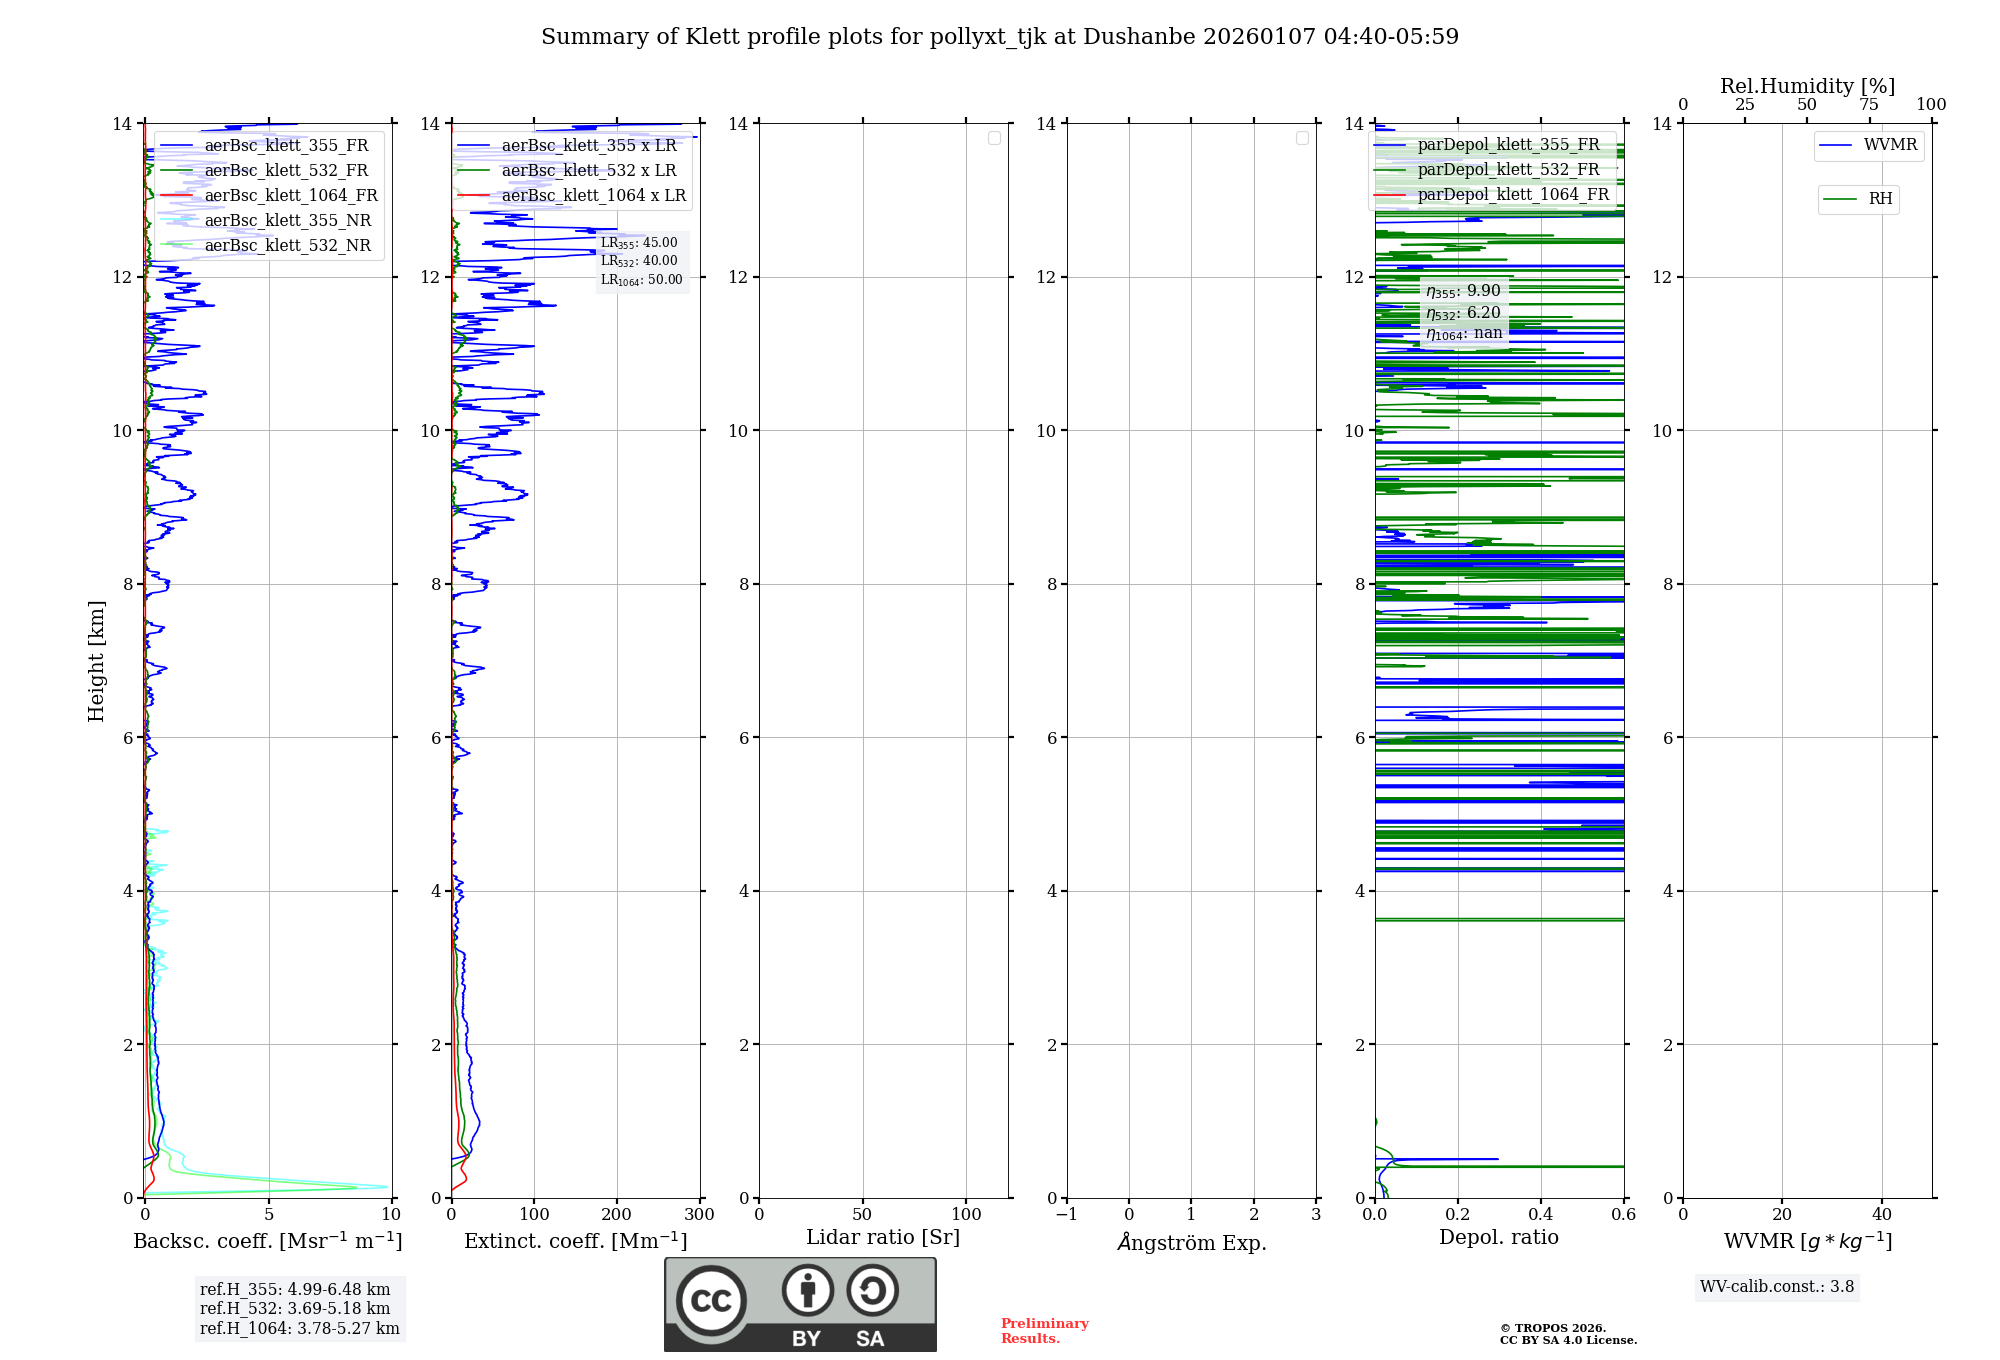This screenshot has height=1360, width=2000.
Task: Click the SA share-alike circular arrow icon
Action: [872, 1290]
